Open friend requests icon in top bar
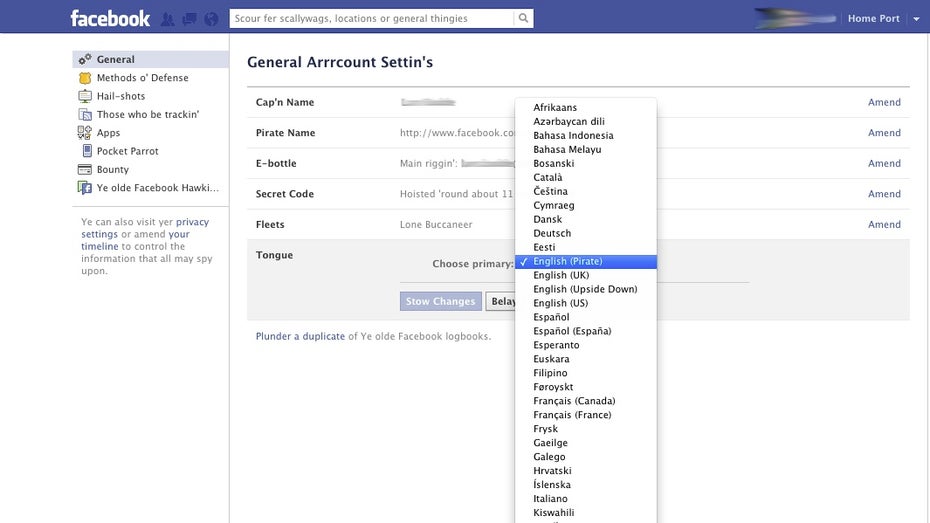The width and height of the screenshot is (930, 523). (168, 19)
